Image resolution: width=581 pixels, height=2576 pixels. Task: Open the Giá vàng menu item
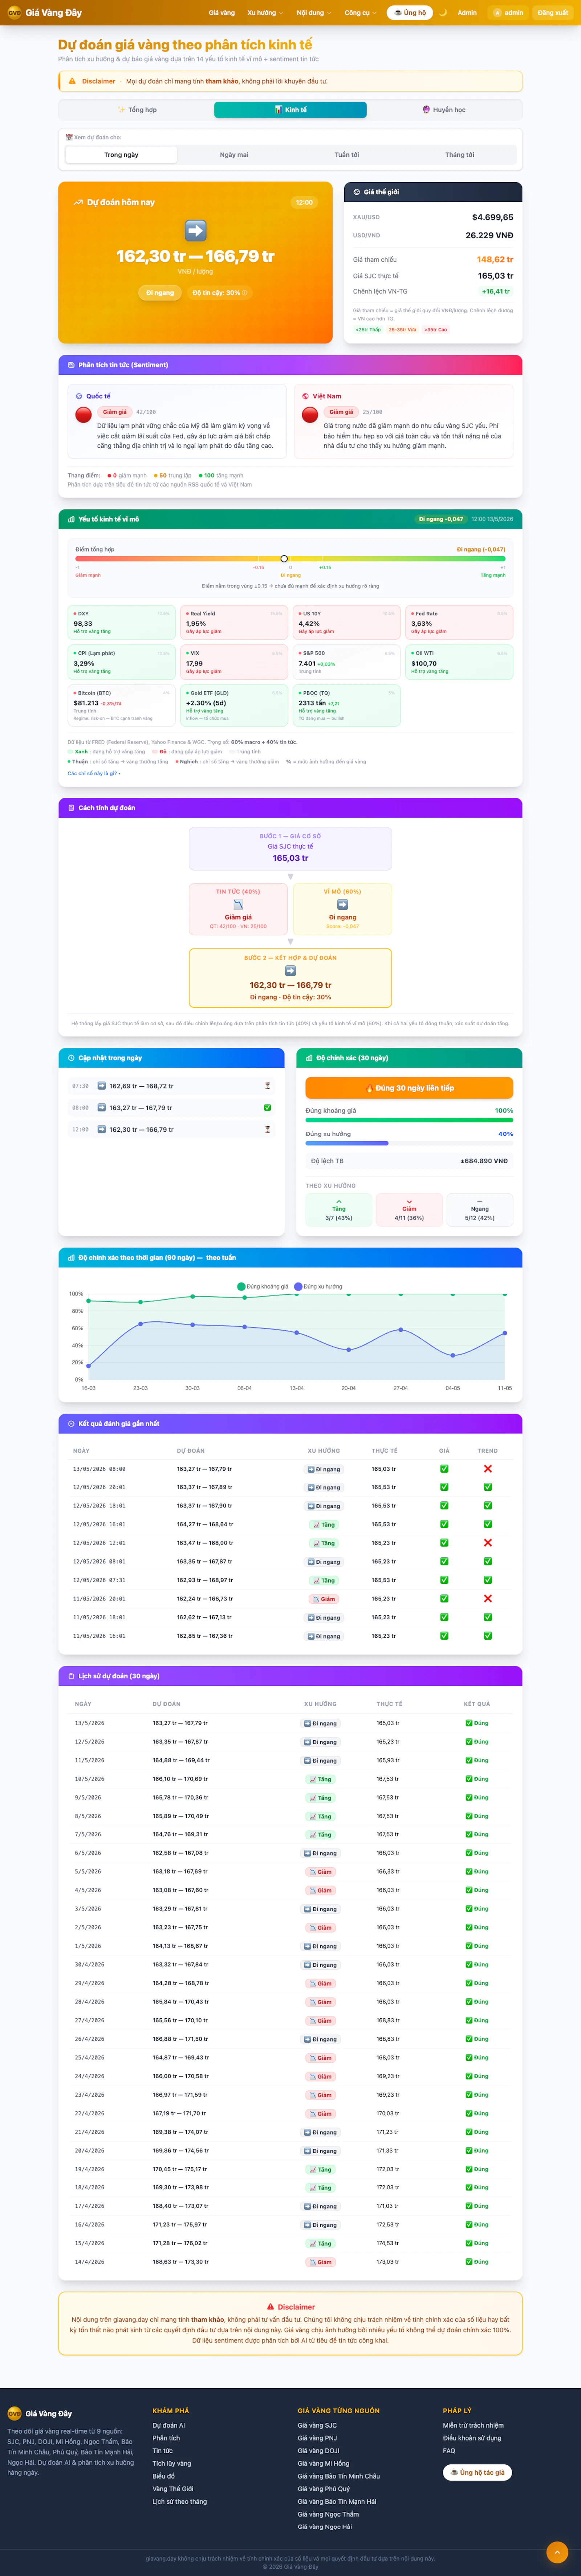pyautogui.click(x=222, y=13)
